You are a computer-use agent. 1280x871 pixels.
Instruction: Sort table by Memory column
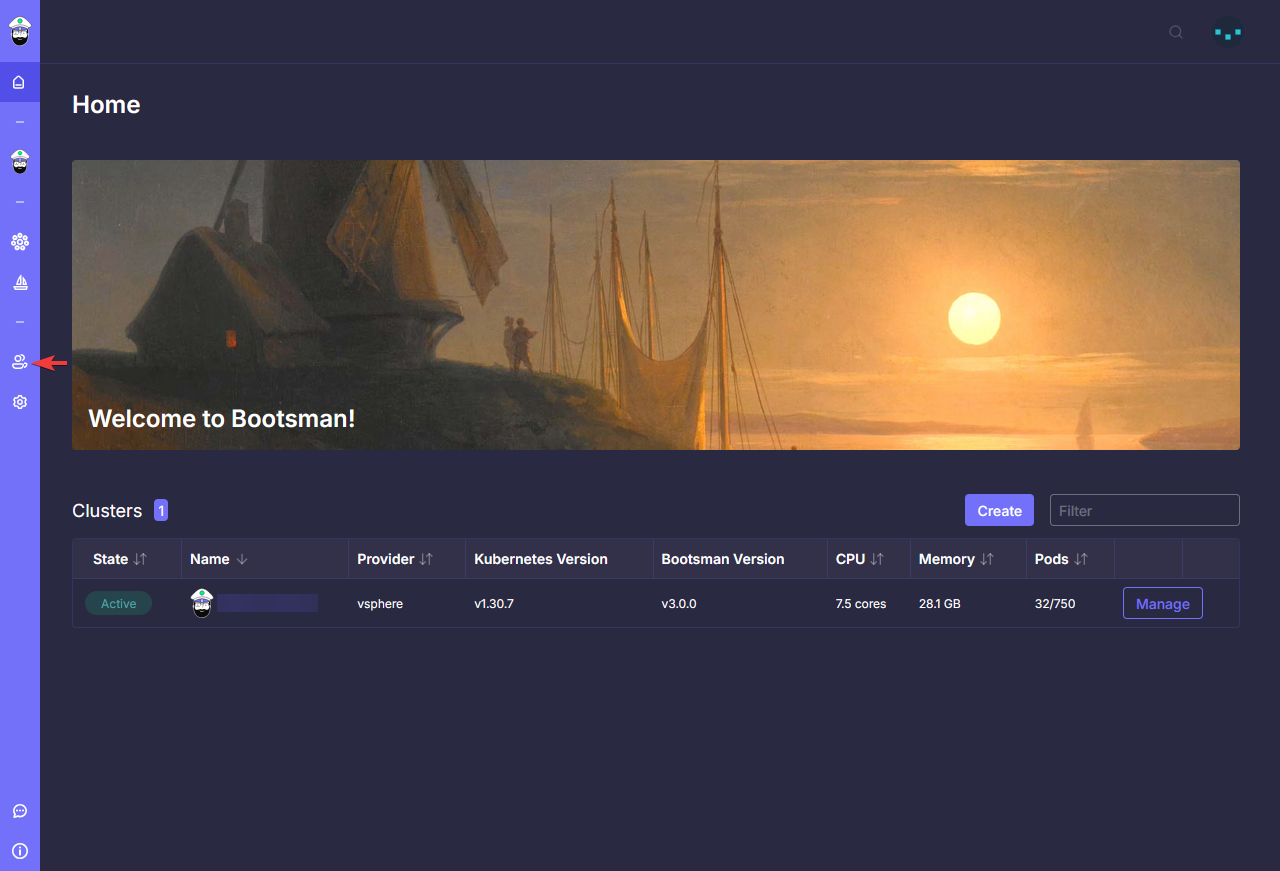click(987, 559)
